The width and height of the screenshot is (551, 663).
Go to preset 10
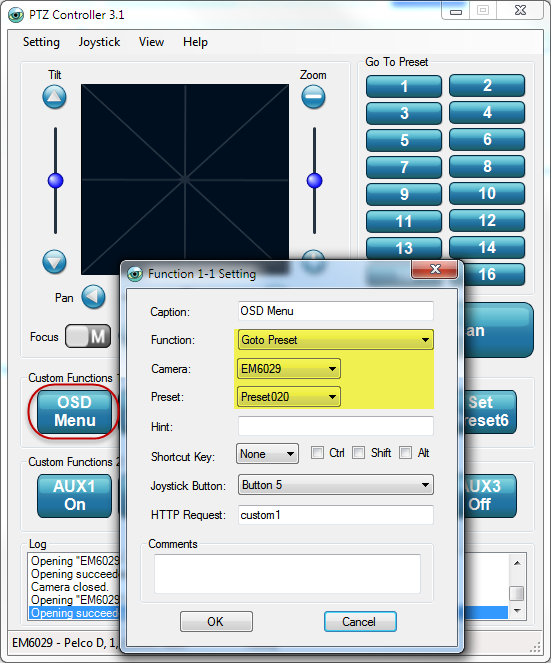coord(487,194)
